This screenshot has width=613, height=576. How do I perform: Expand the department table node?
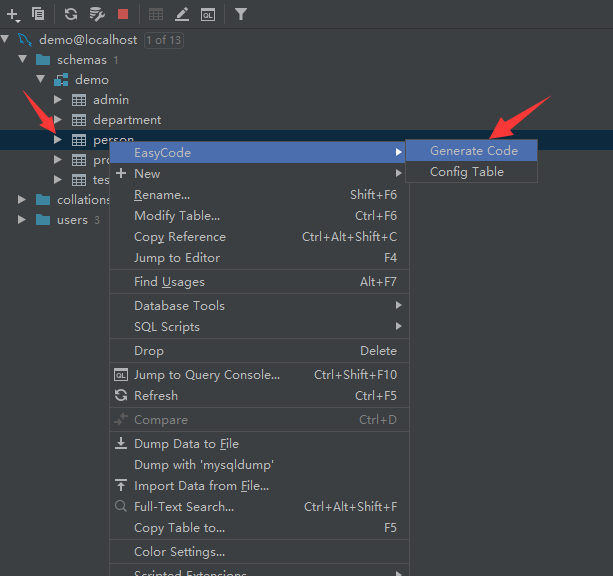[58, 120]
